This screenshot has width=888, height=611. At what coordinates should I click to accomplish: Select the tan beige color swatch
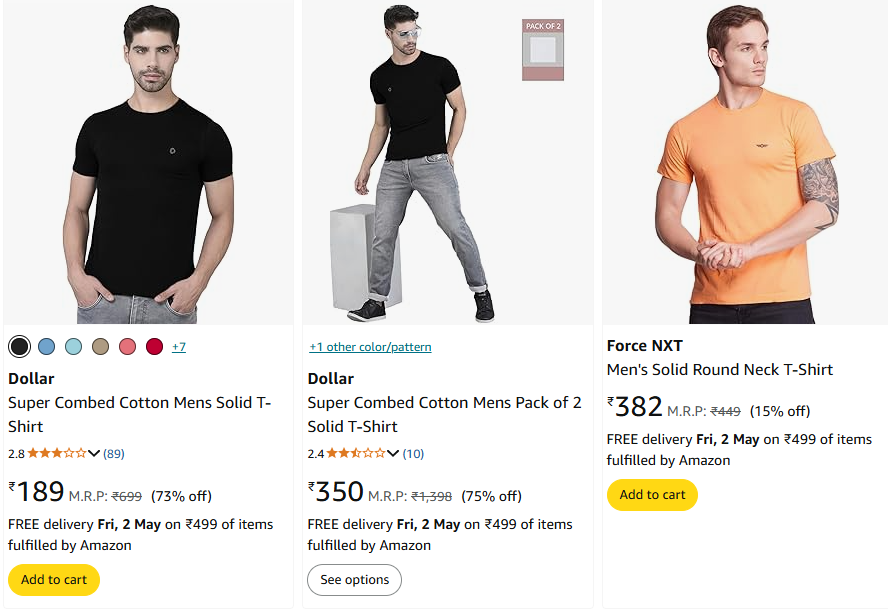(x=100, y=346)
